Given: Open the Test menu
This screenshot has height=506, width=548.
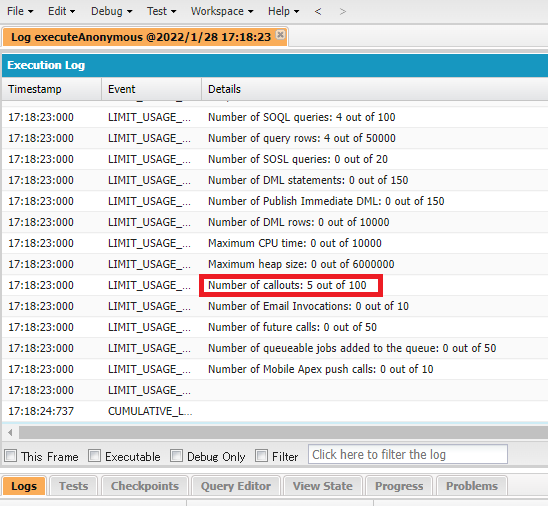Looking at the screenshot, I should tap(161, 11).
